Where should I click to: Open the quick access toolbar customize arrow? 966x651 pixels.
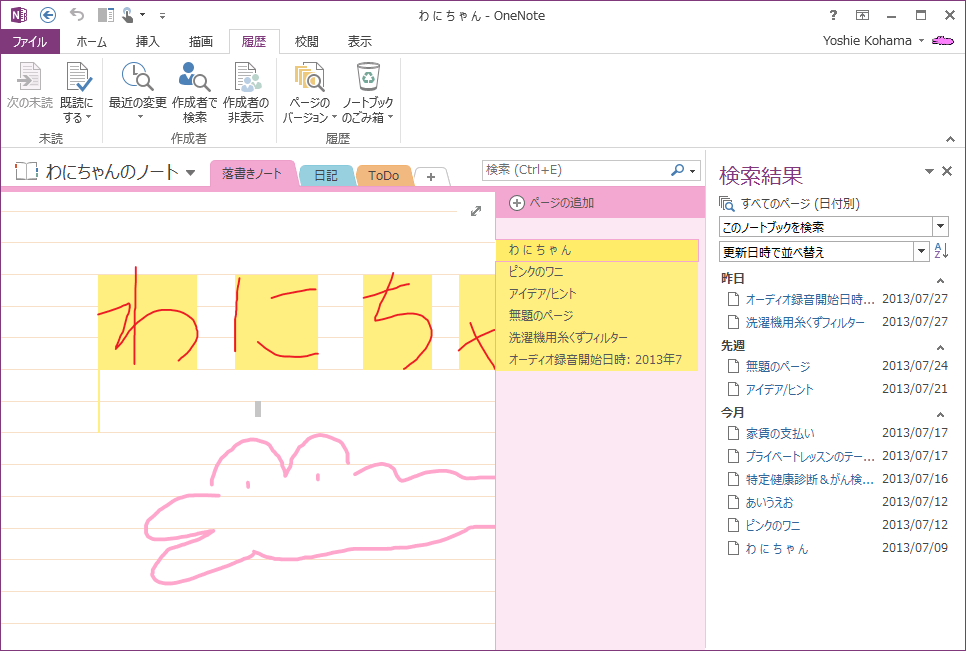click(x=162, y=15)
